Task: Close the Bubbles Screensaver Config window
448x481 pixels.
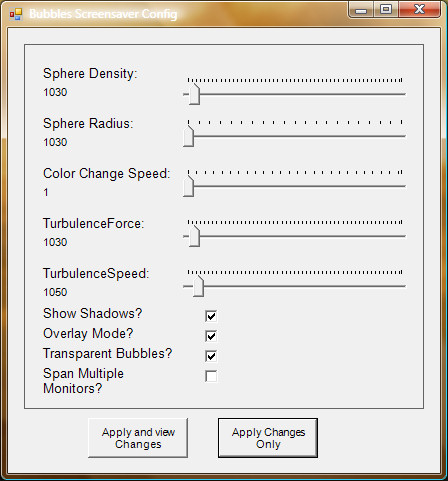Action: tap(419, 10)
